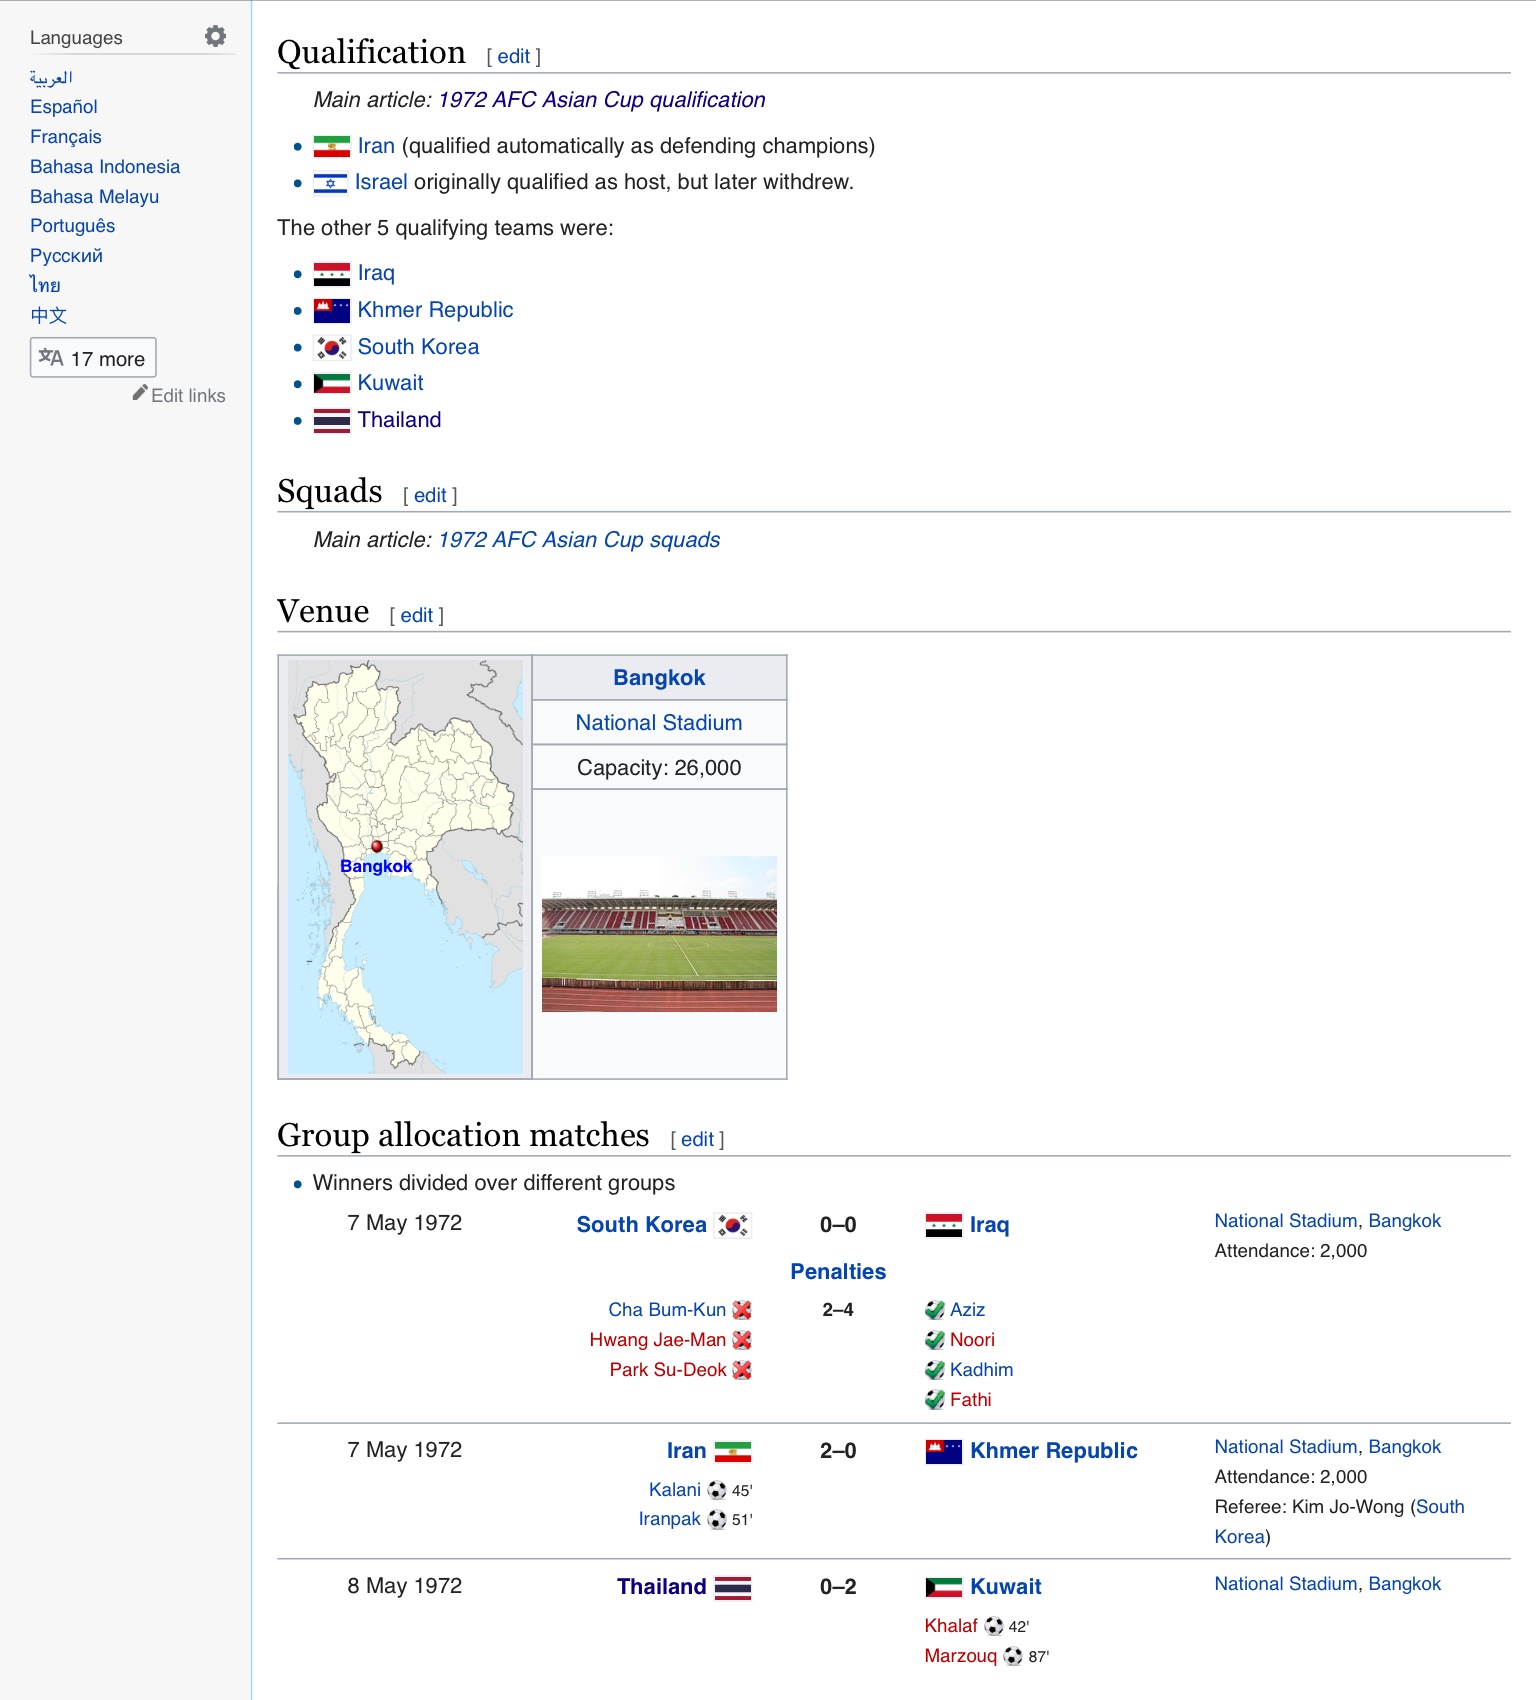Switch to Bahasa Melayu language version
Viewport: 1536px width, 1700px height.
[x=94, y=197]
